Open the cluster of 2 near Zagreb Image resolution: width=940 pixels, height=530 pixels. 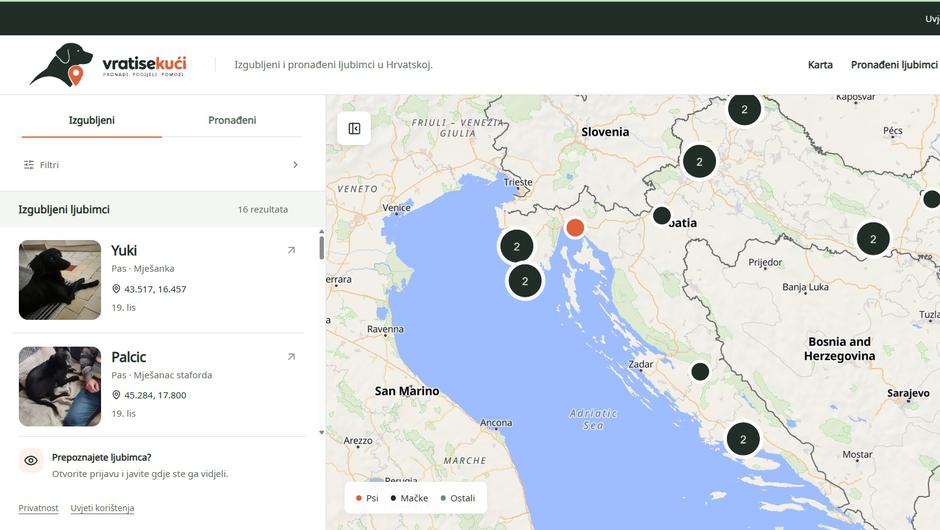pos(700,161)
